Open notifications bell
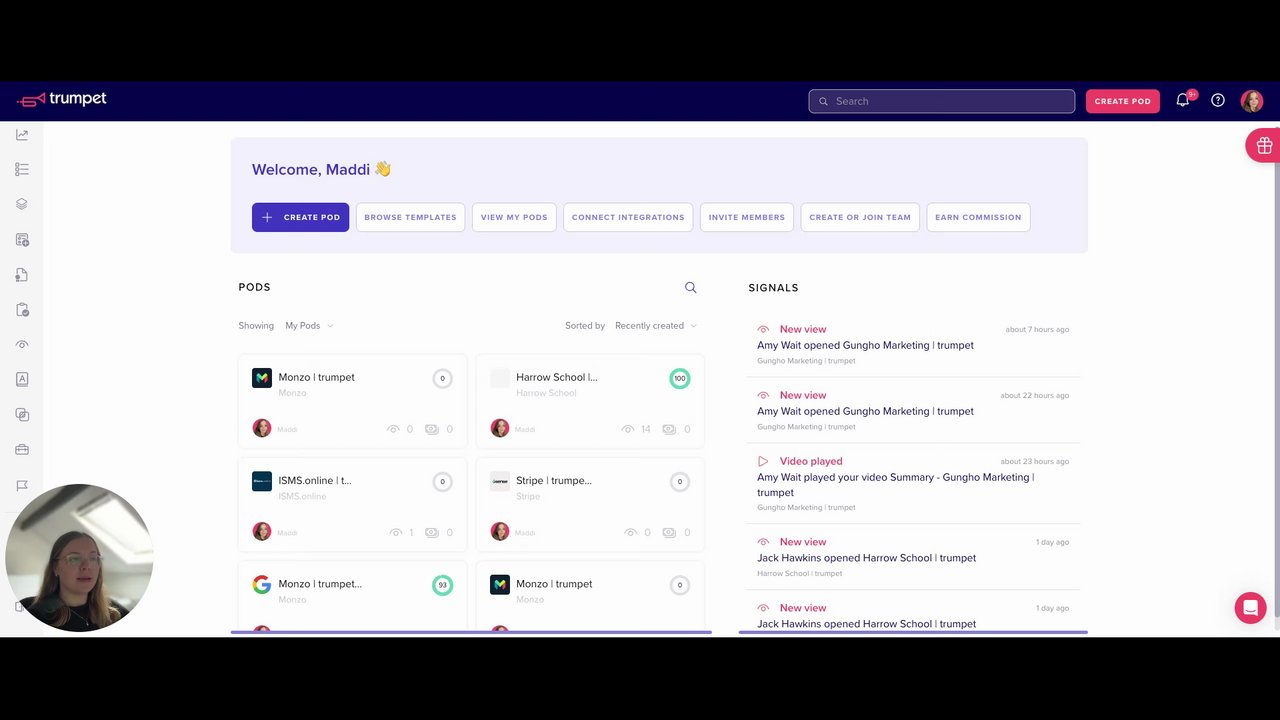The image size is (1280, 720). 1183,100
